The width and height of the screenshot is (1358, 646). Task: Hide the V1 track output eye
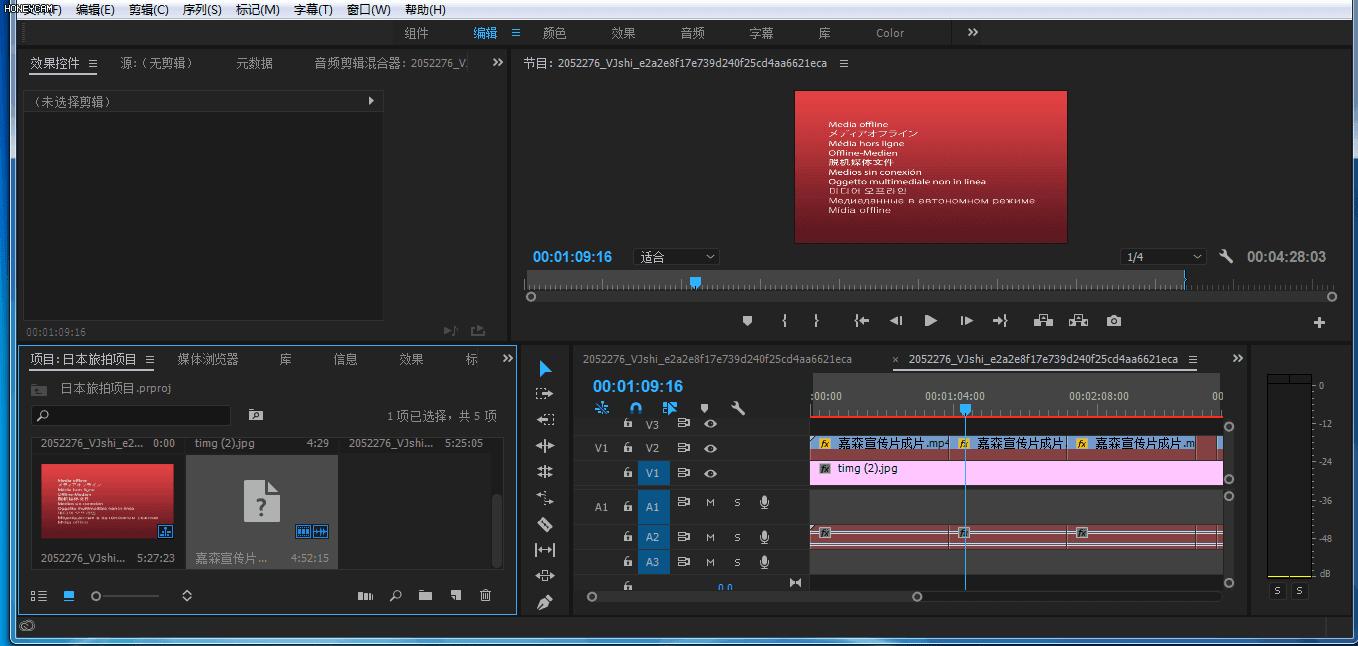710,473
